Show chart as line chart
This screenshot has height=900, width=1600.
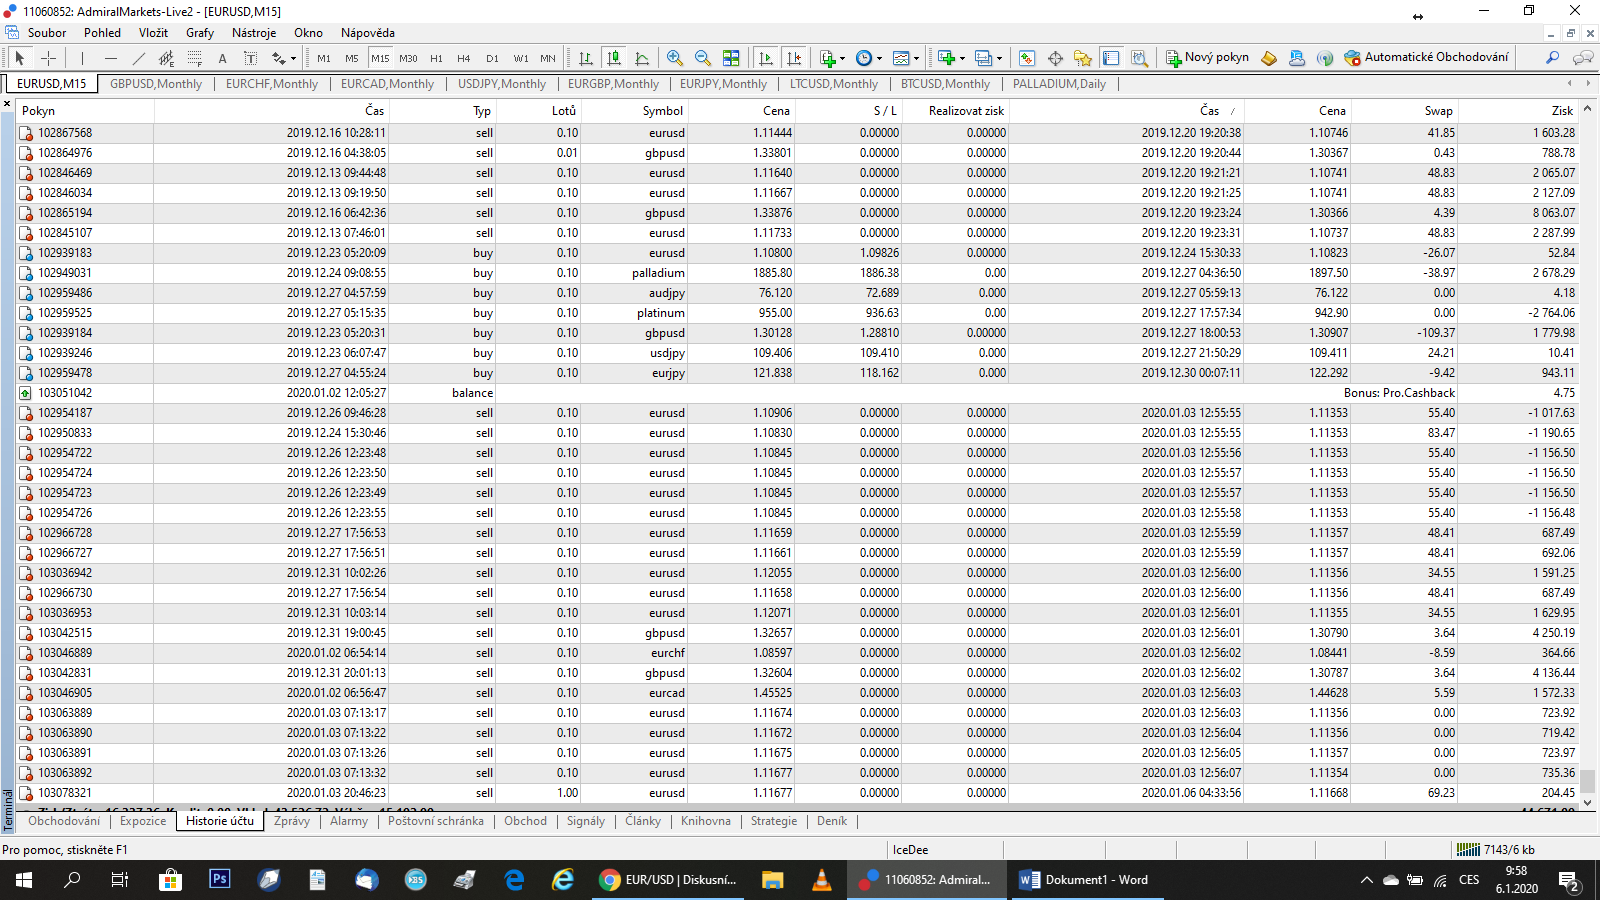coord(642,58)
